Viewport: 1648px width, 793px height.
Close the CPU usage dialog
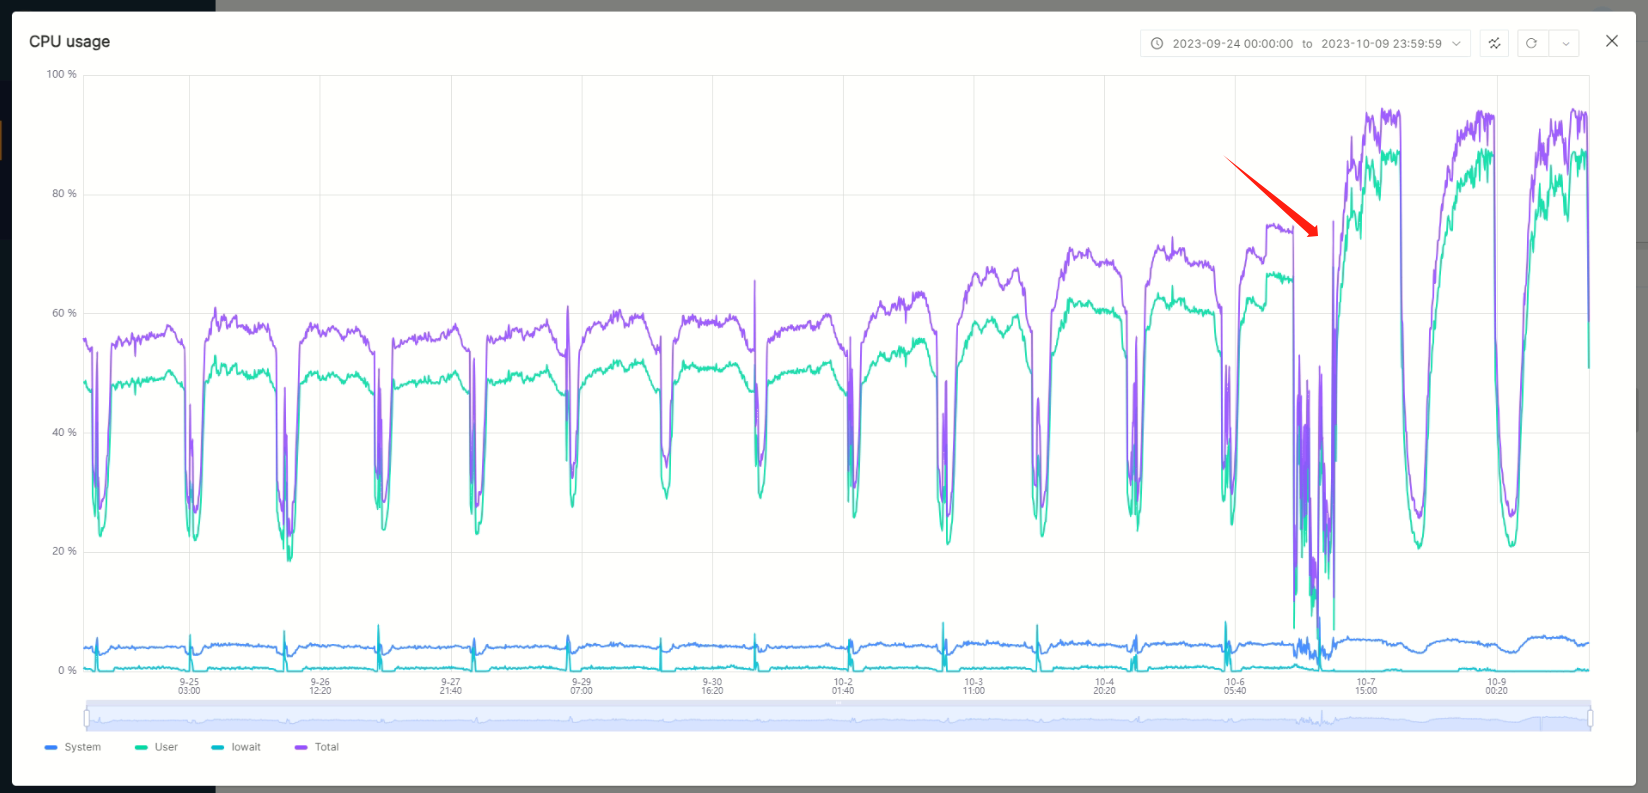[x=1611, y=41]
